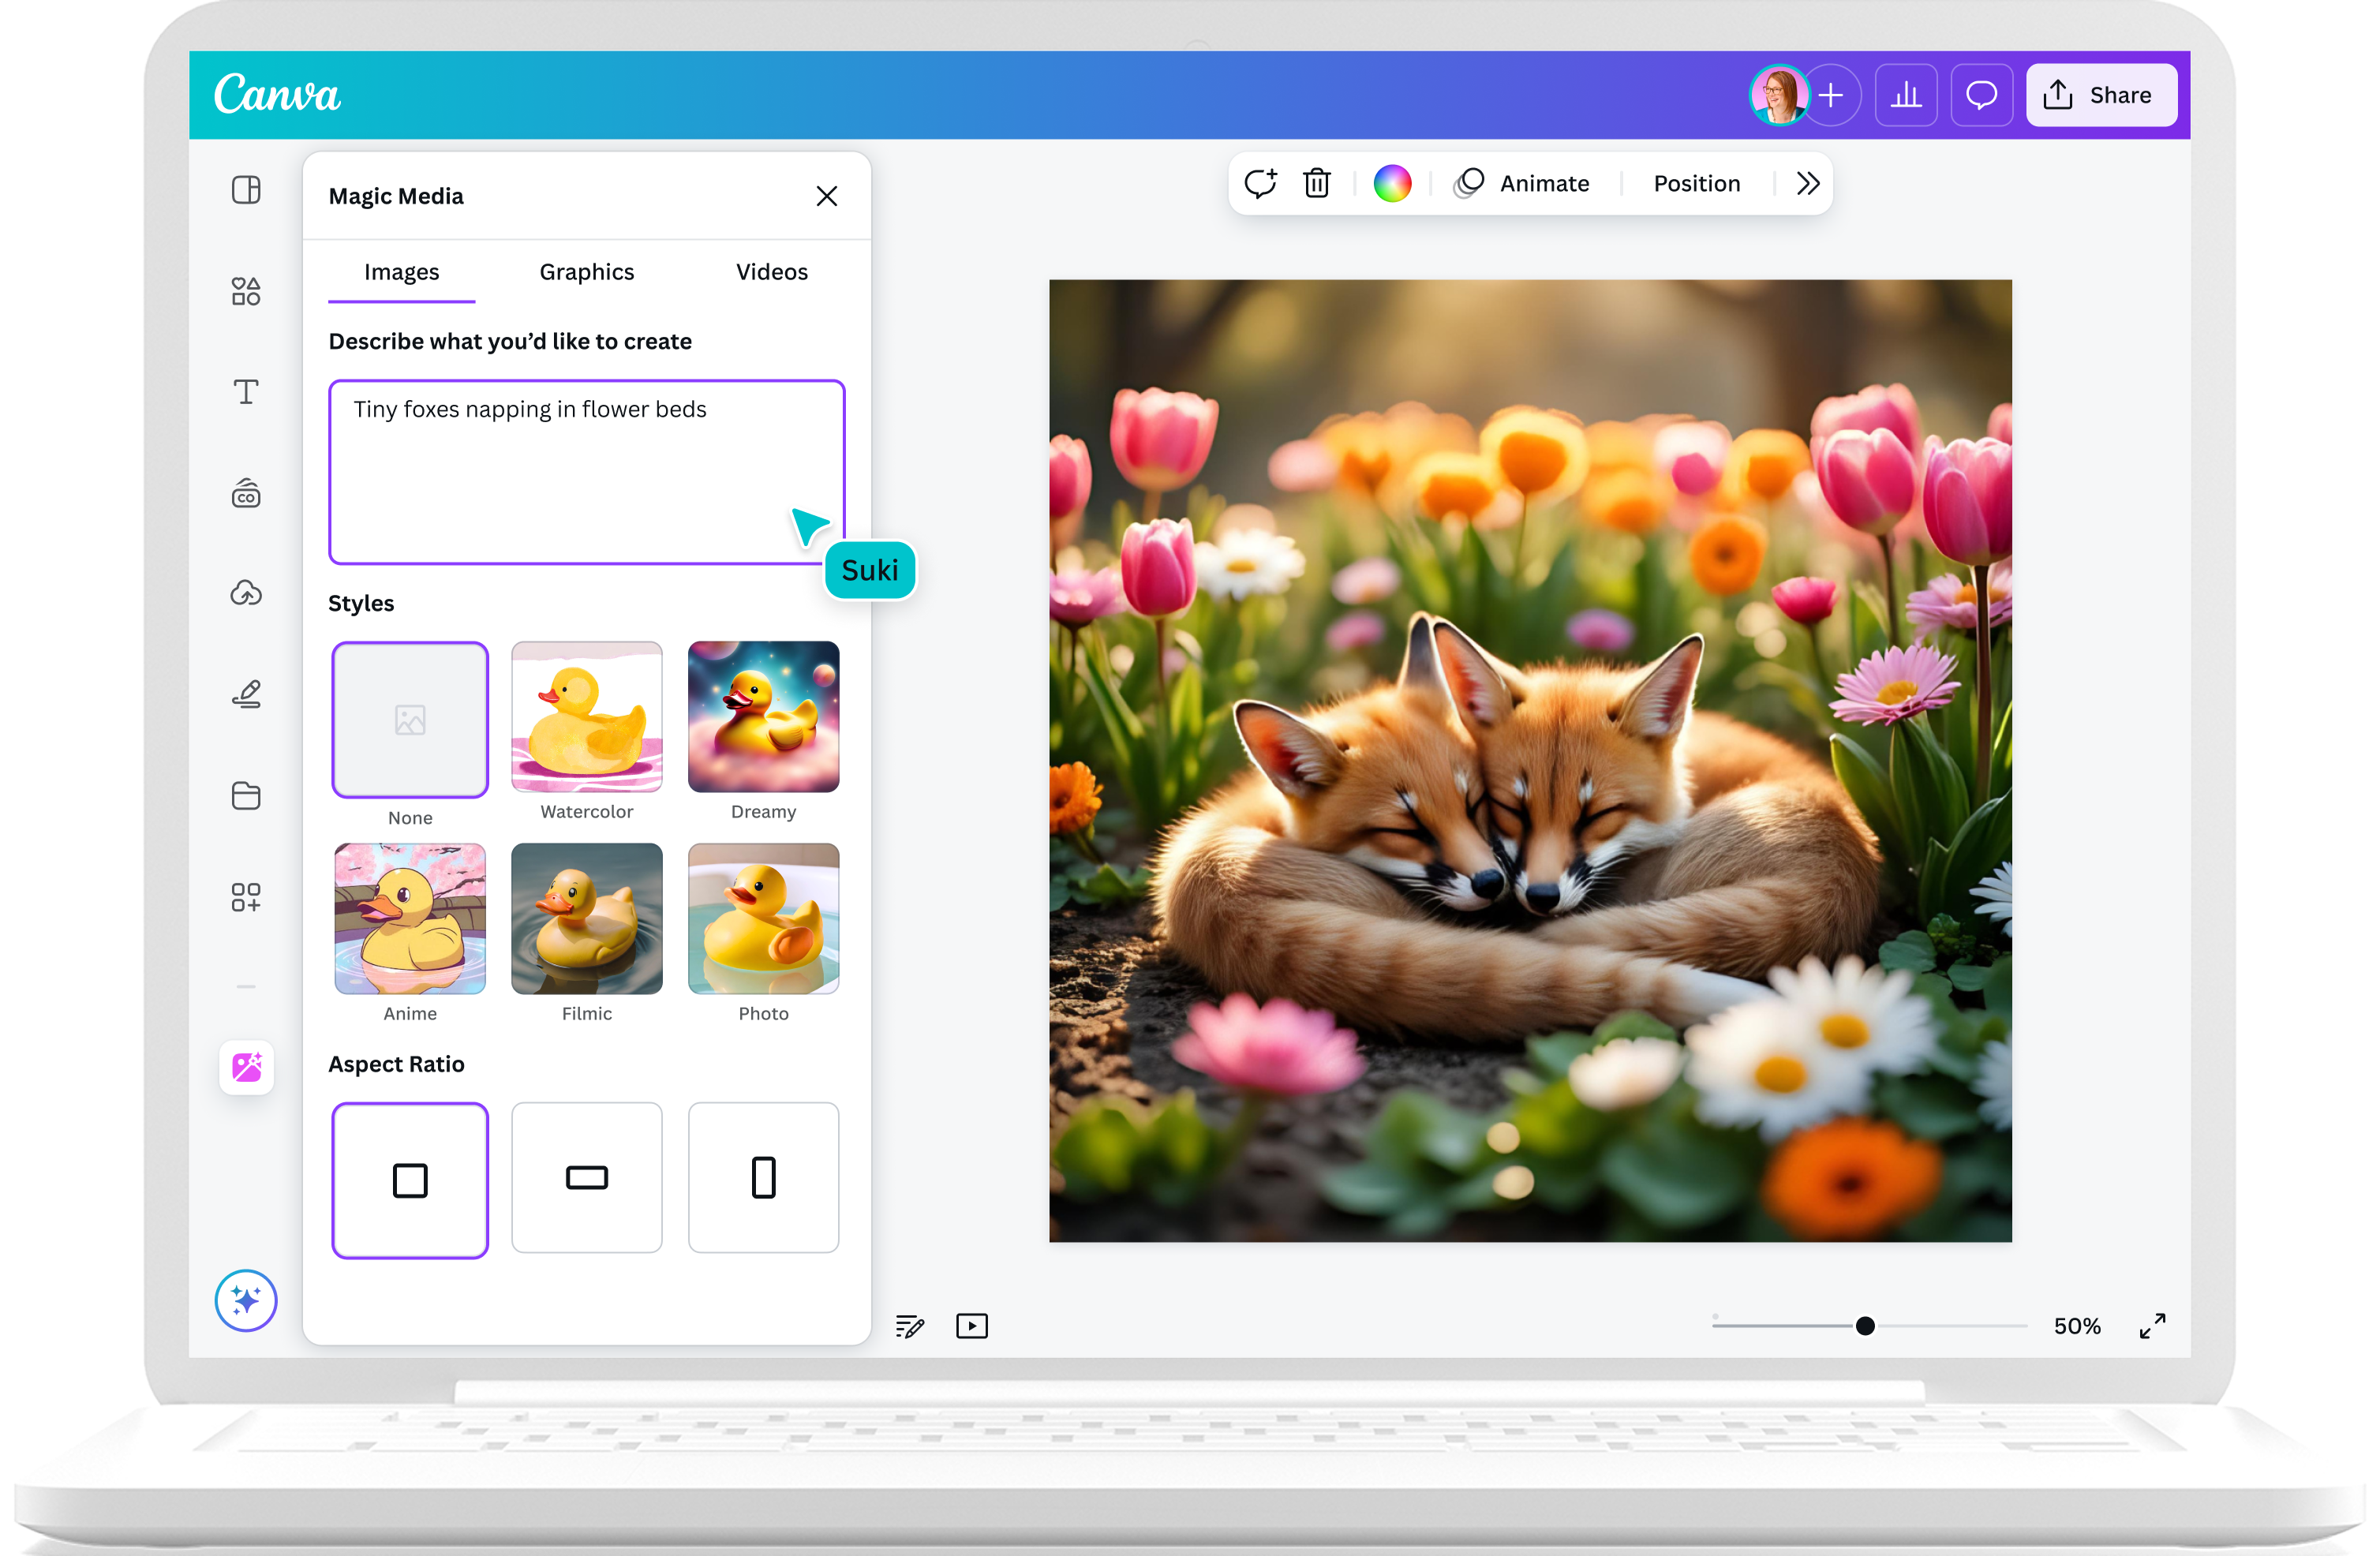The image size is (2380, 1556).
Task: Select square aspect ratio option
Action: click(410, 1180)
